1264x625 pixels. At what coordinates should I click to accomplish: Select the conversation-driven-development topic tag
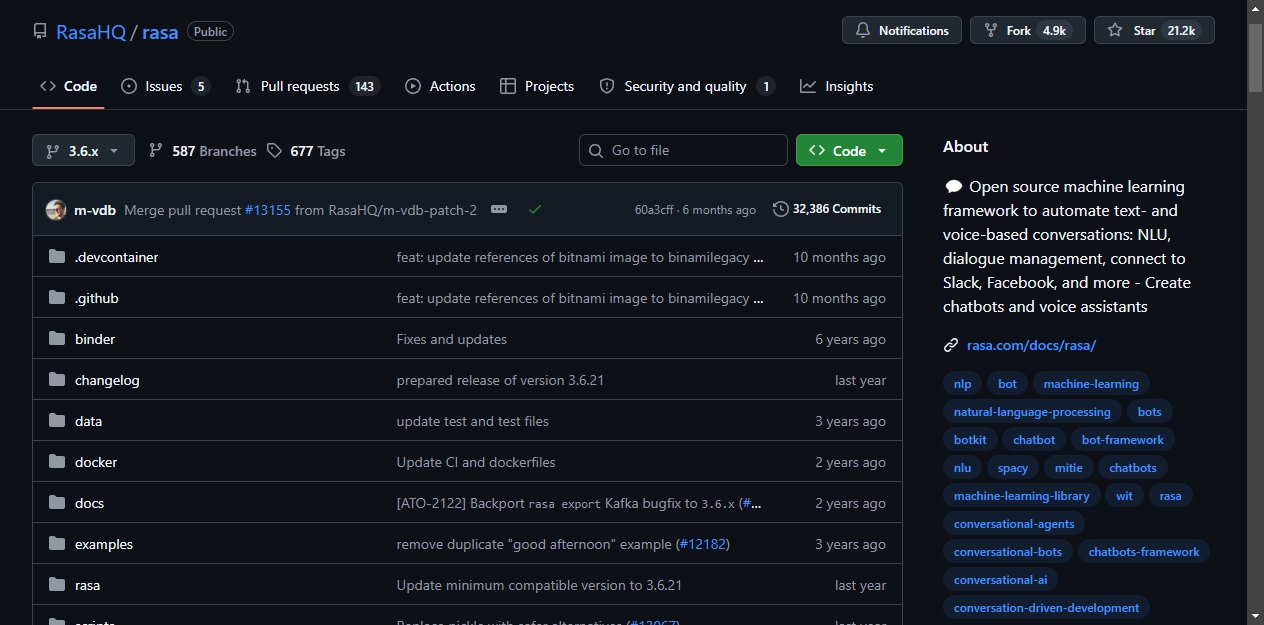pyautogui.click(x=1046, y=608)
